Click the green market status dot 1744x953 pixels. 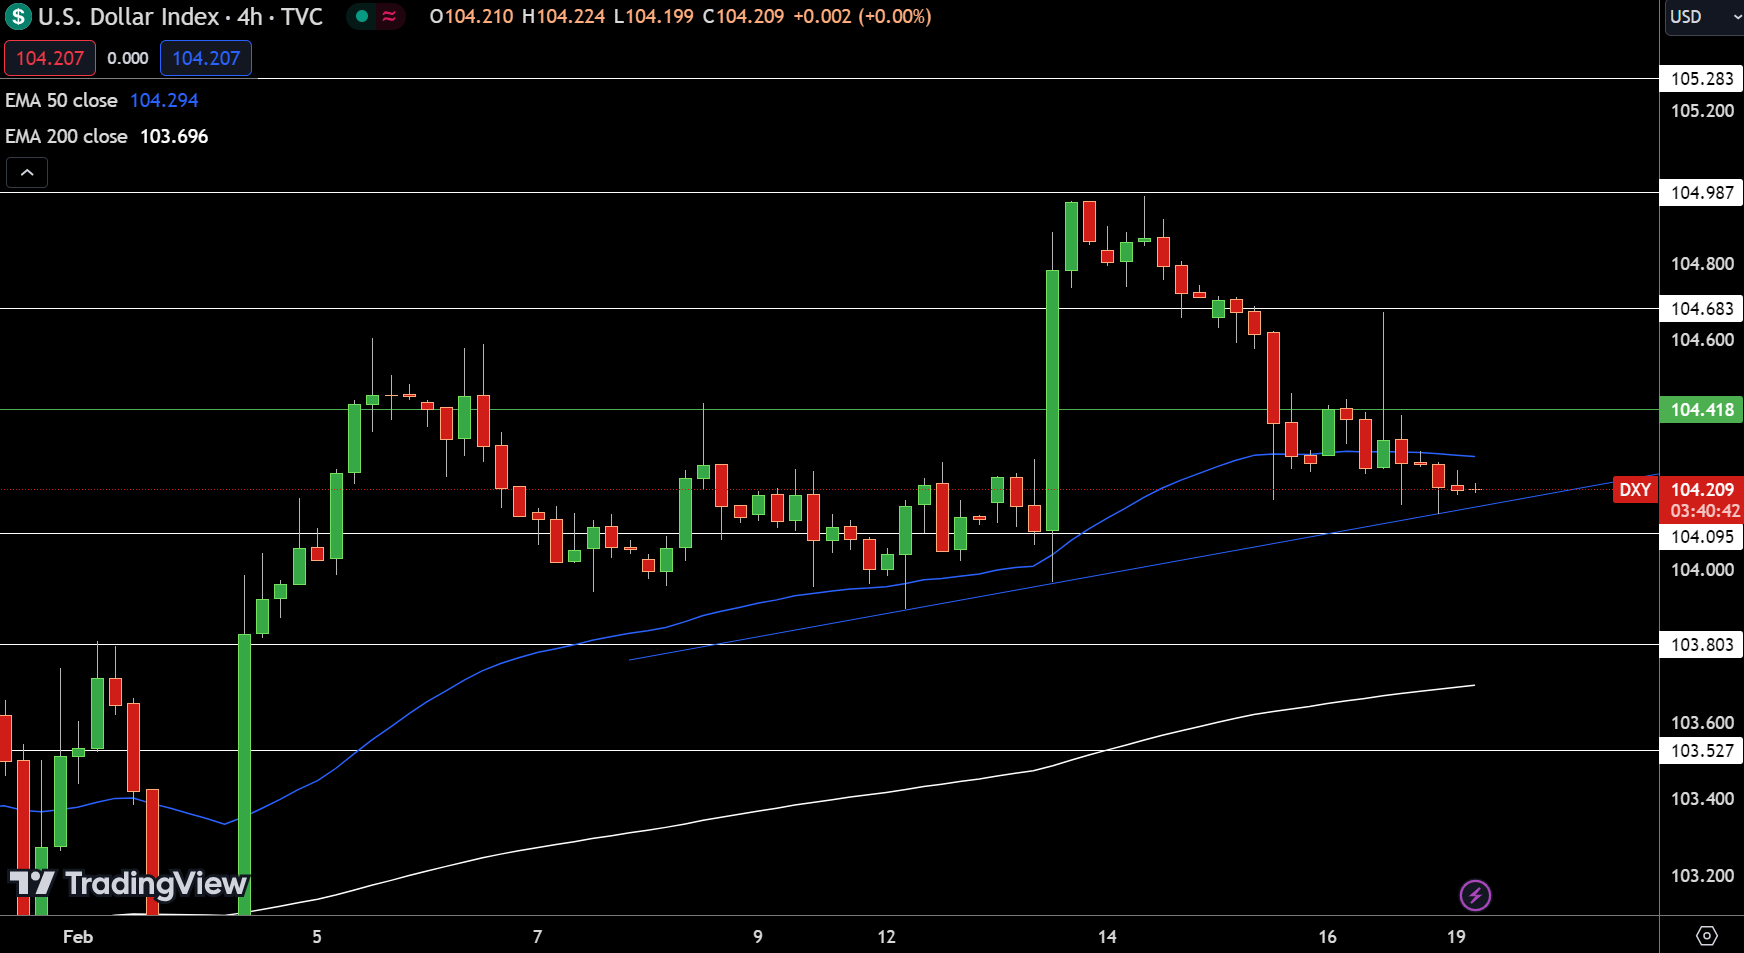pos(362,16)
